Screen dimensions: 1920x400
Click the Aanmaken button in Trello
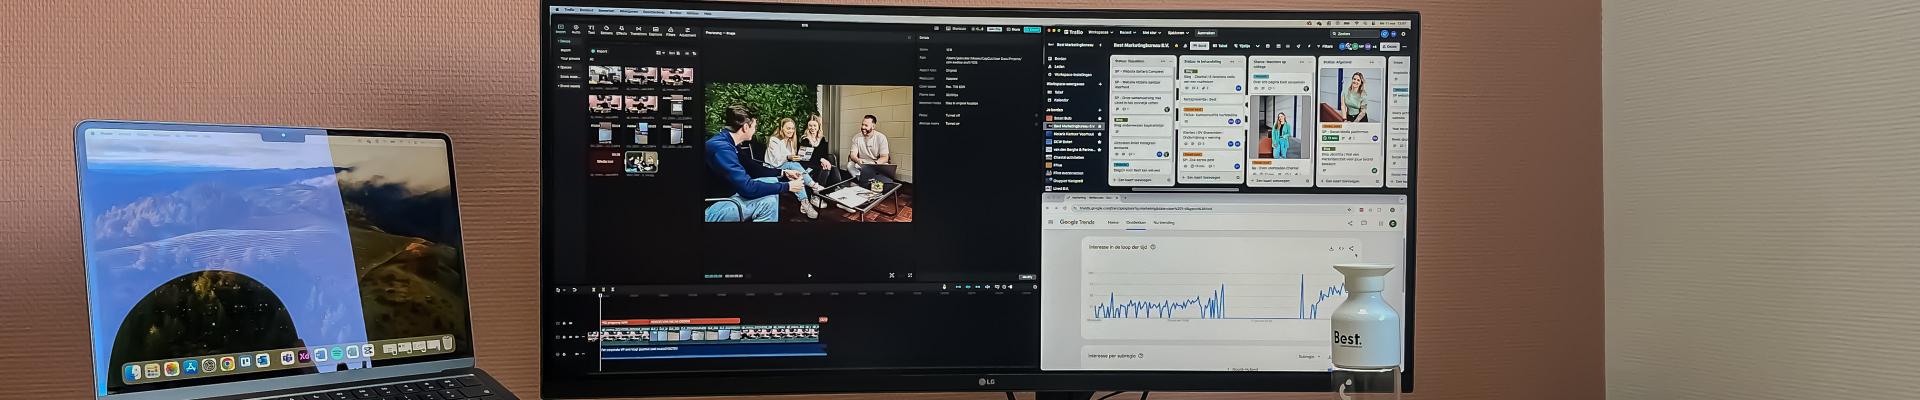(1206, 32)
